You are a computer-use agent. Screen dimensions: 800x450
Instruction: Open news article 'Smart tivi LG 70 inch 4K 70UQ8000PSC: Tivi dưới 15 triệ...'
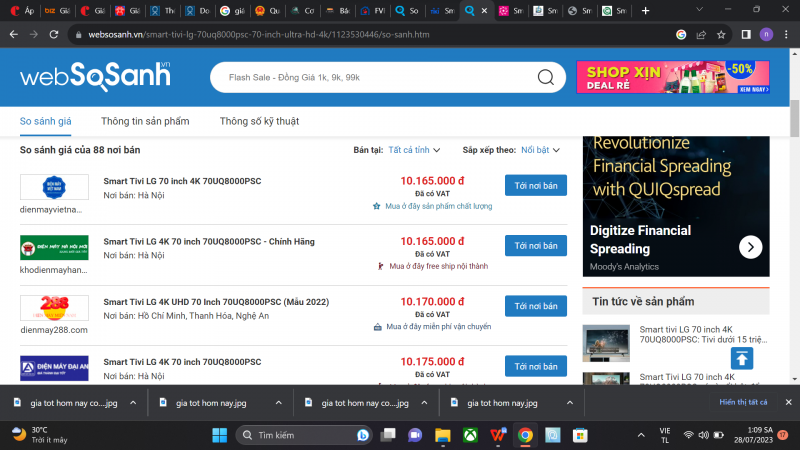(704, 334)
